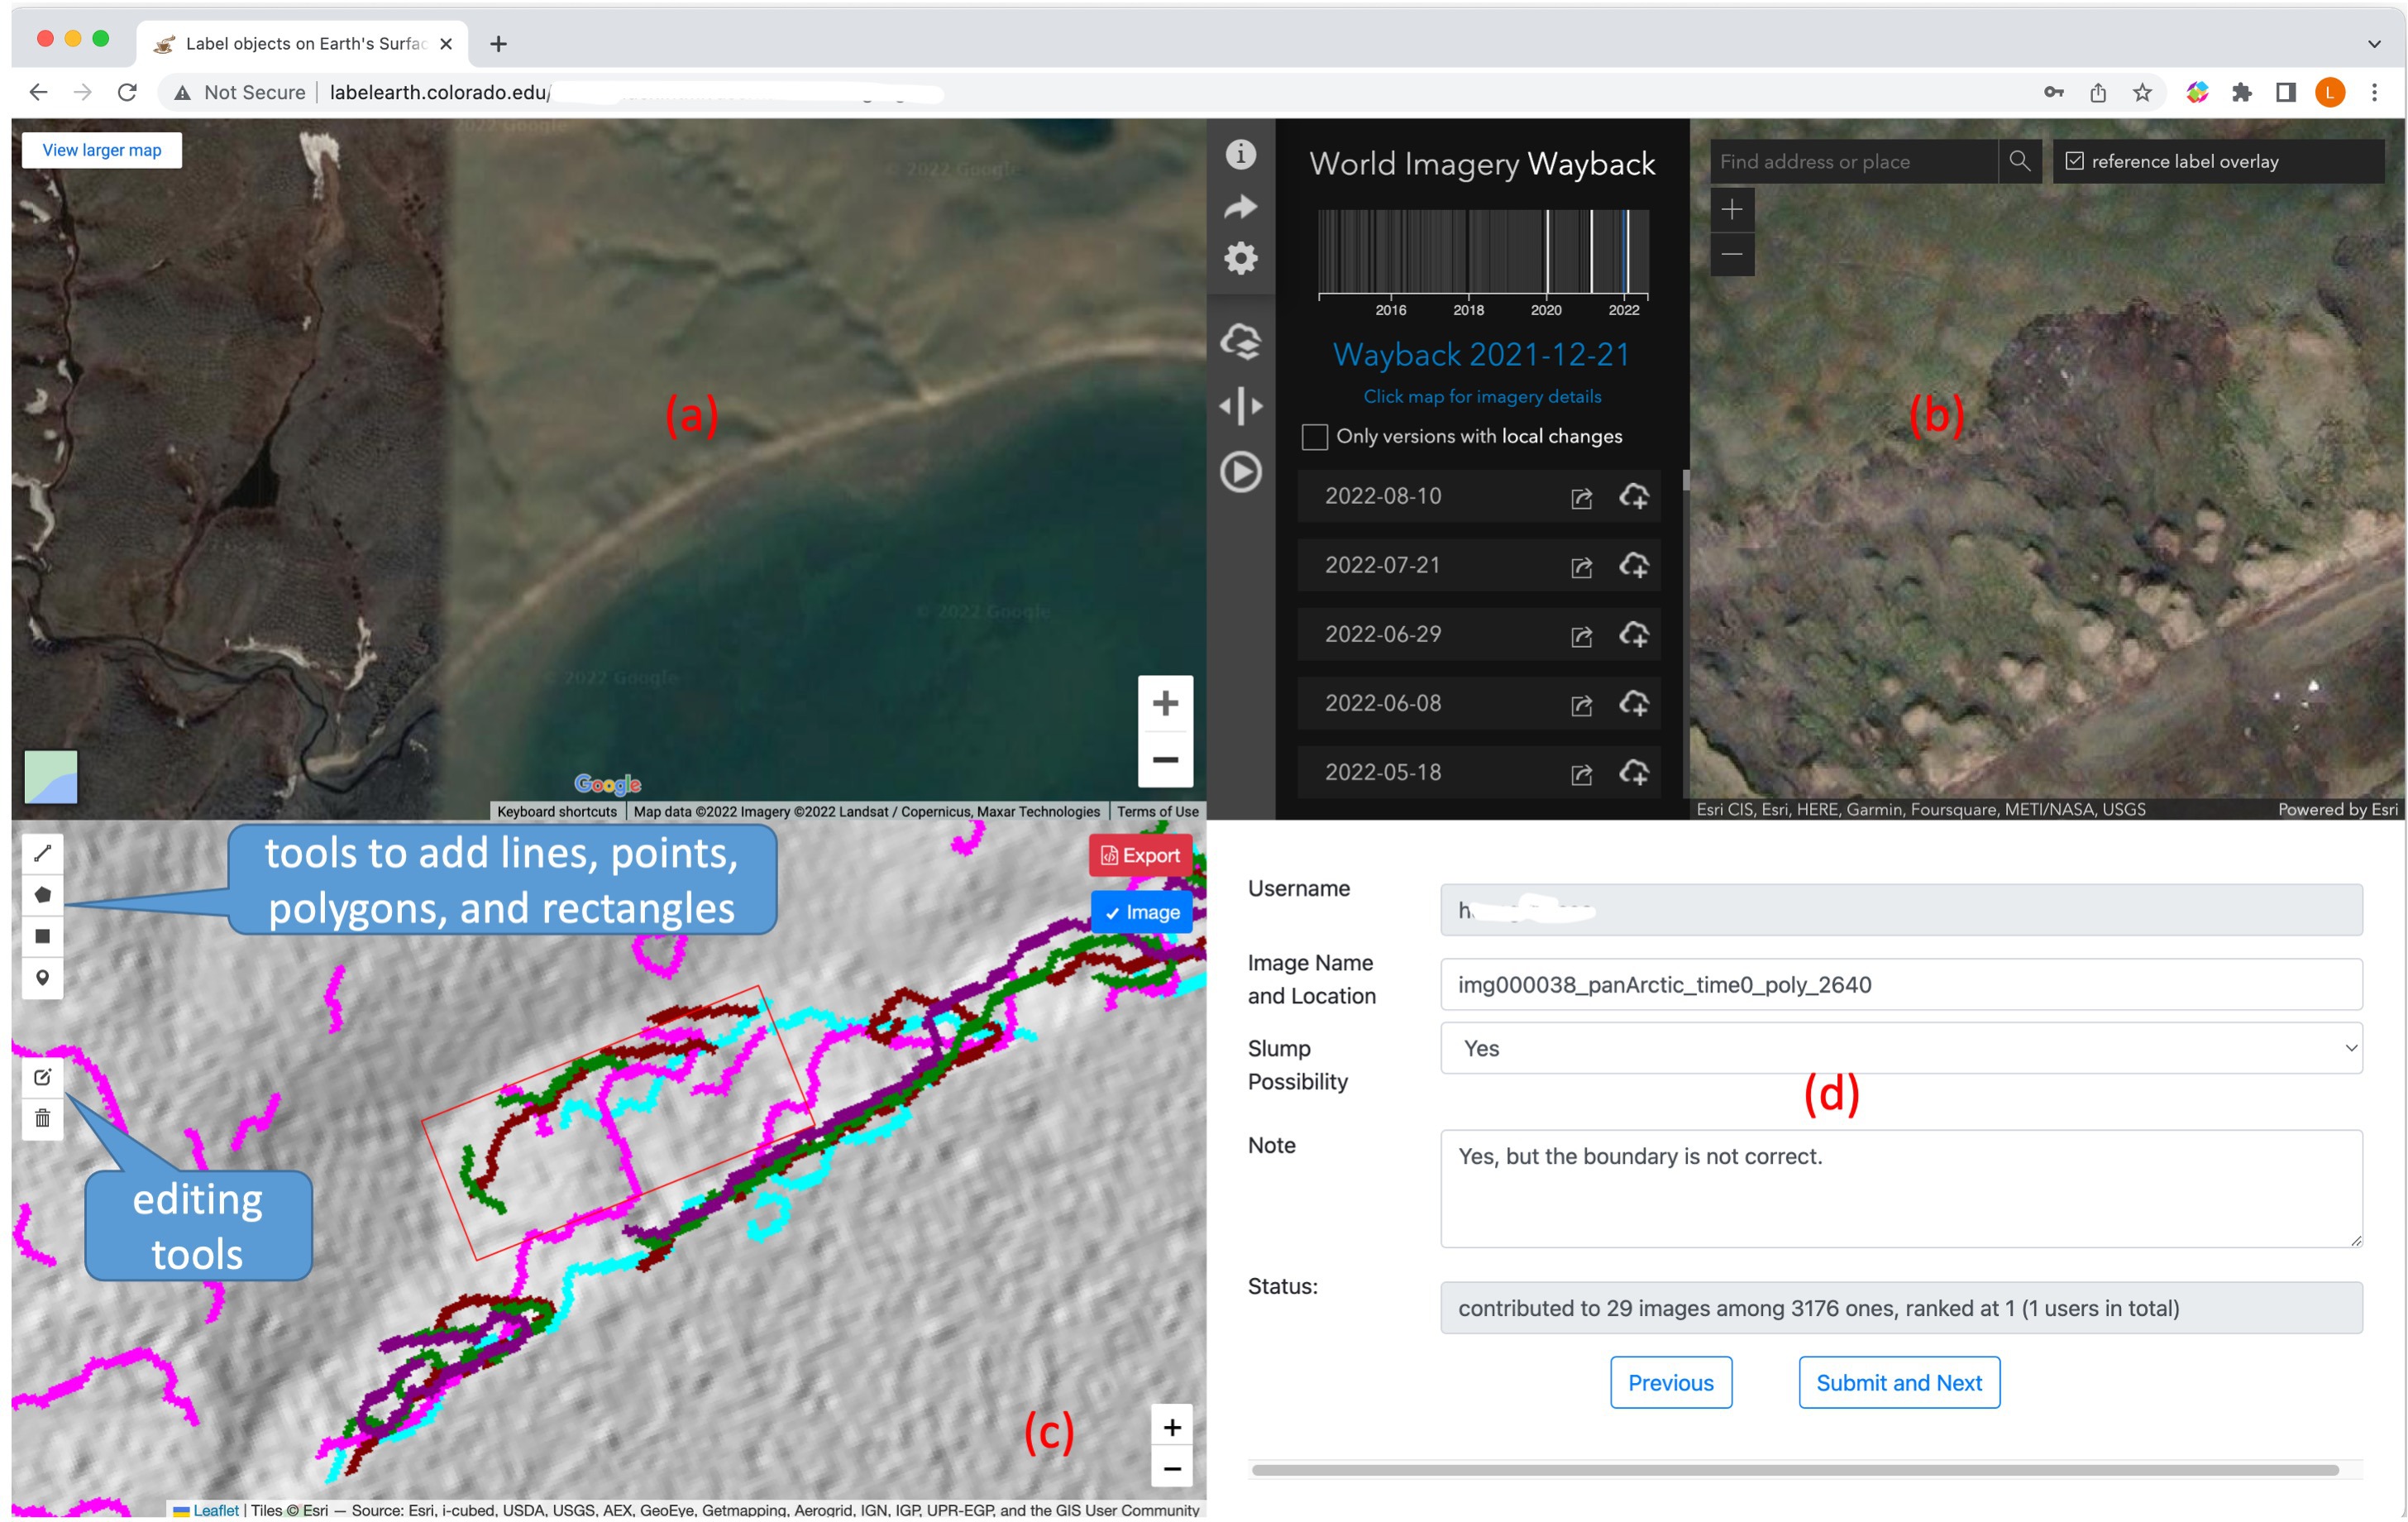Screen dimensions: 2408x1522
Task: Open Wayback swipe mode icon
Action: point(1240,406)
